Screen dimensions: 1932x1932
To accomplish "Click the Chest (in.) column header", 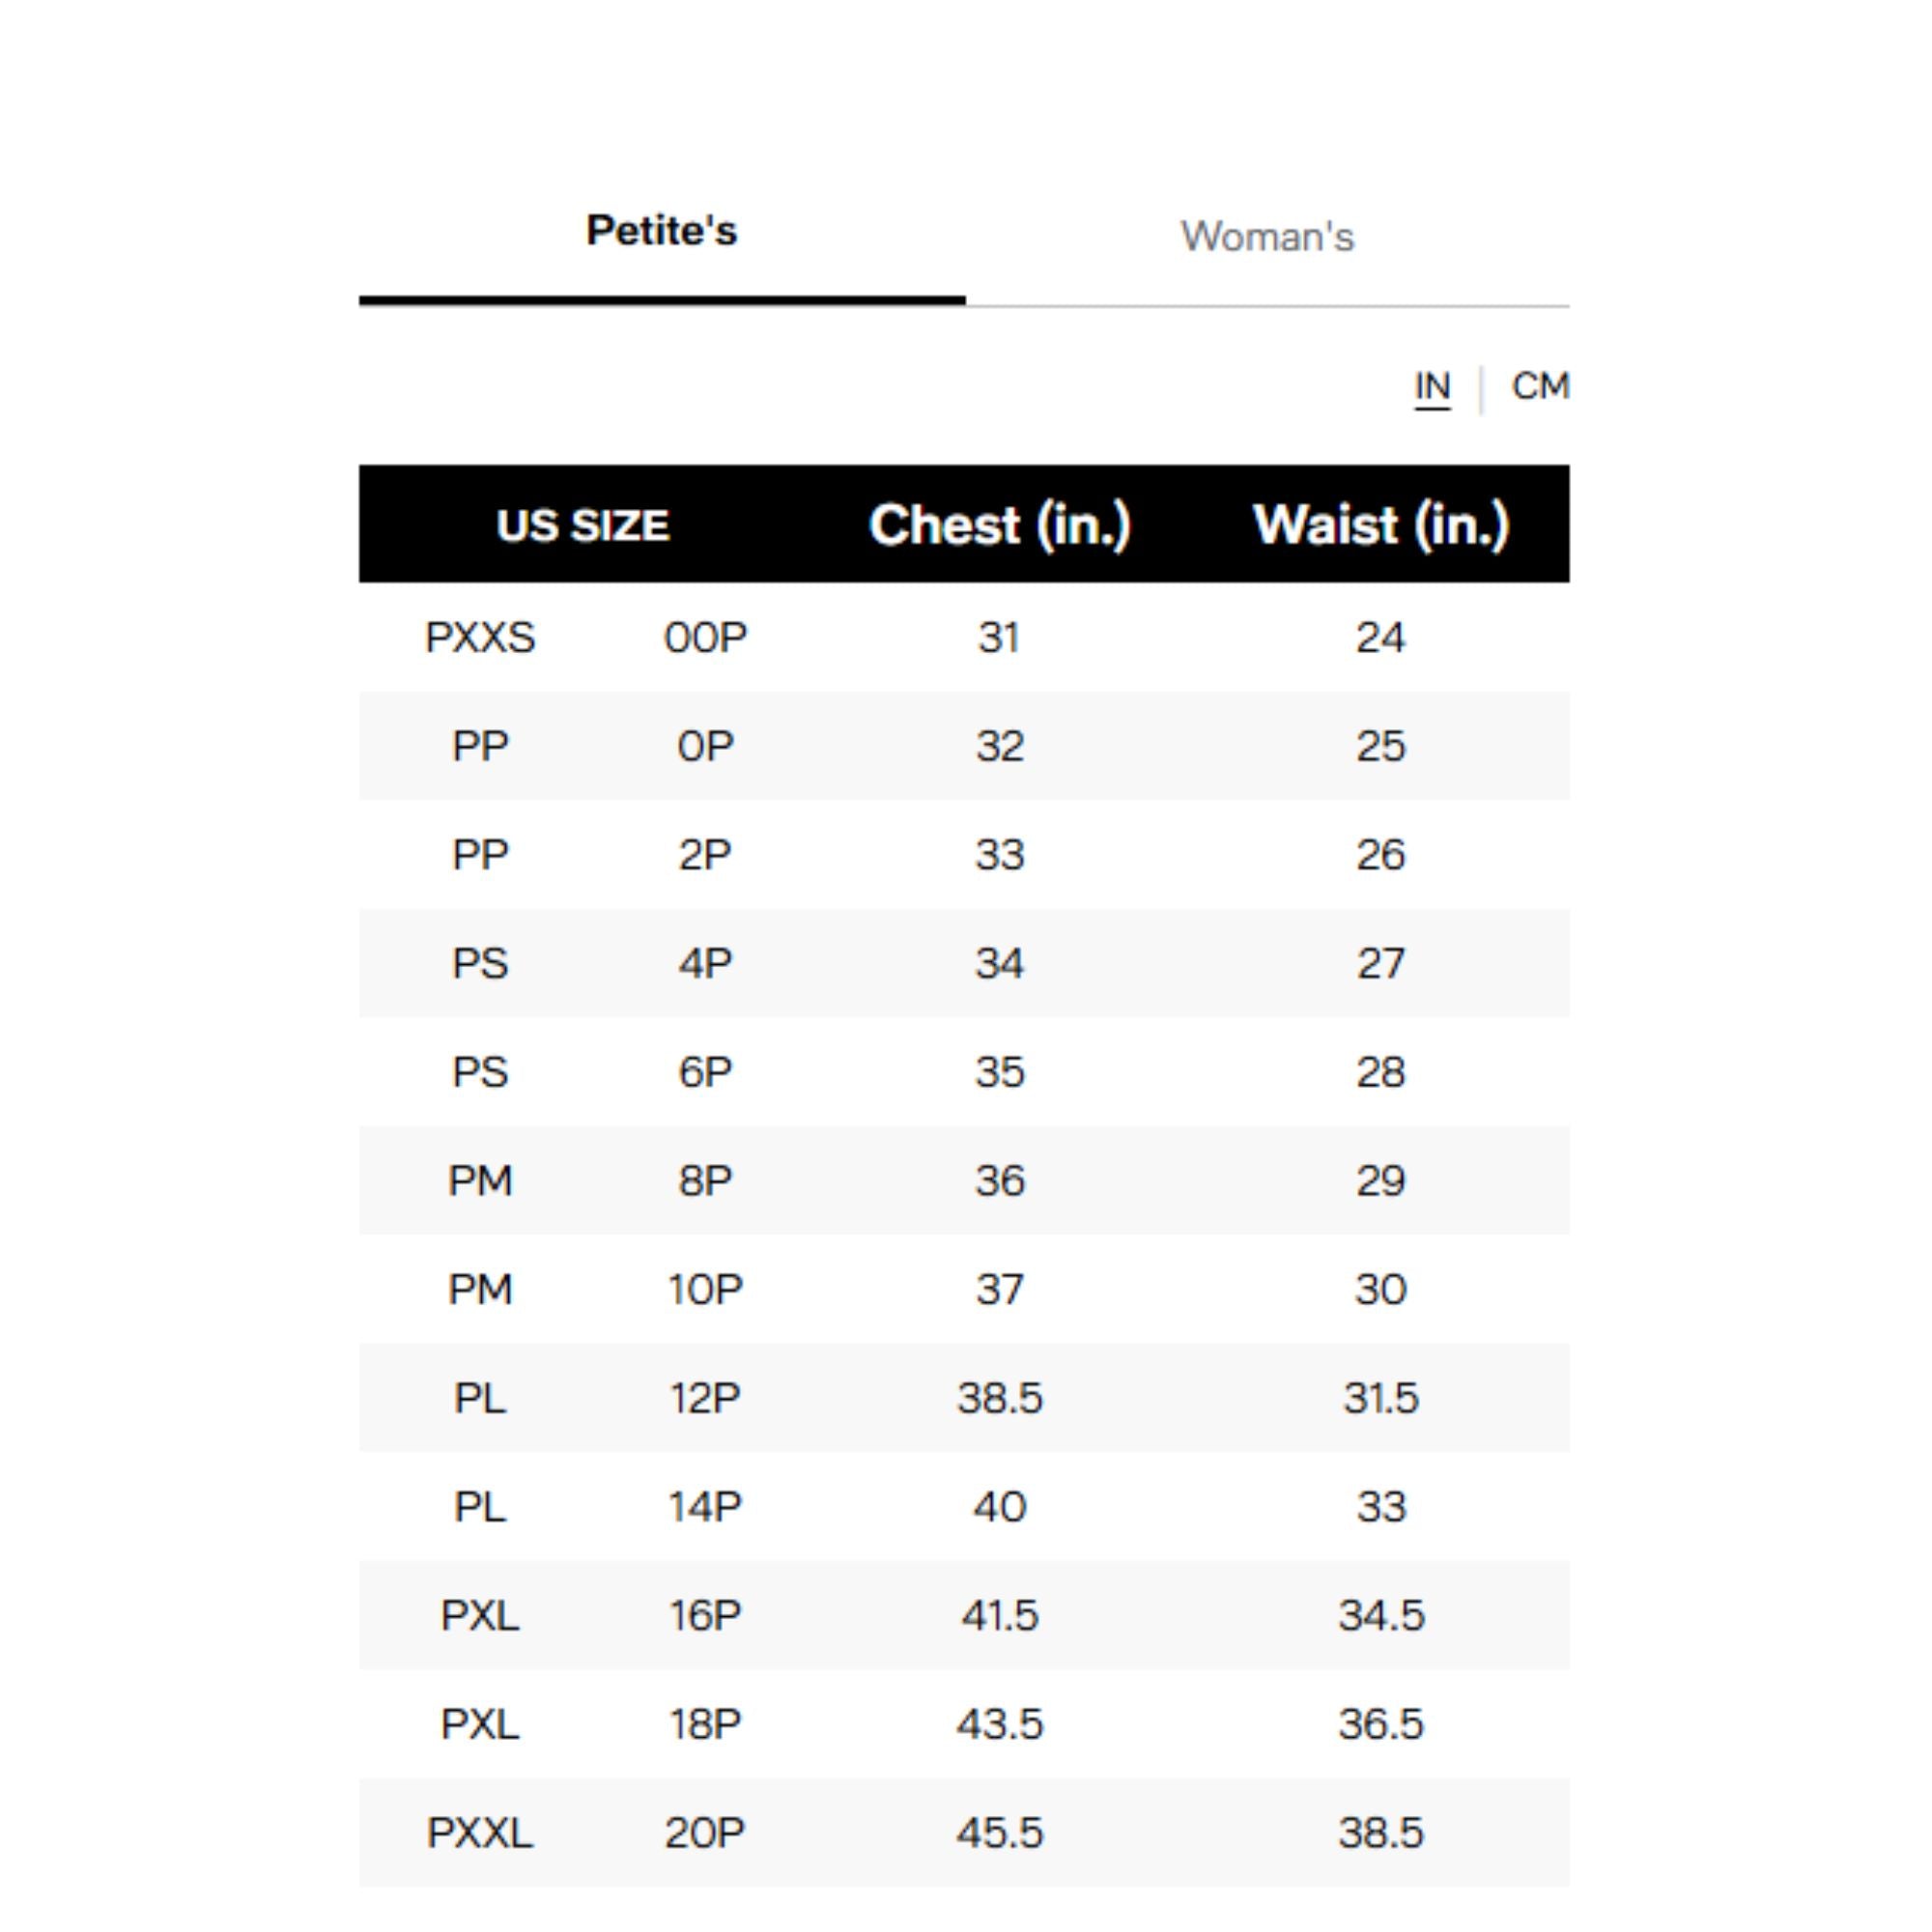I will [x=999, y=526].
